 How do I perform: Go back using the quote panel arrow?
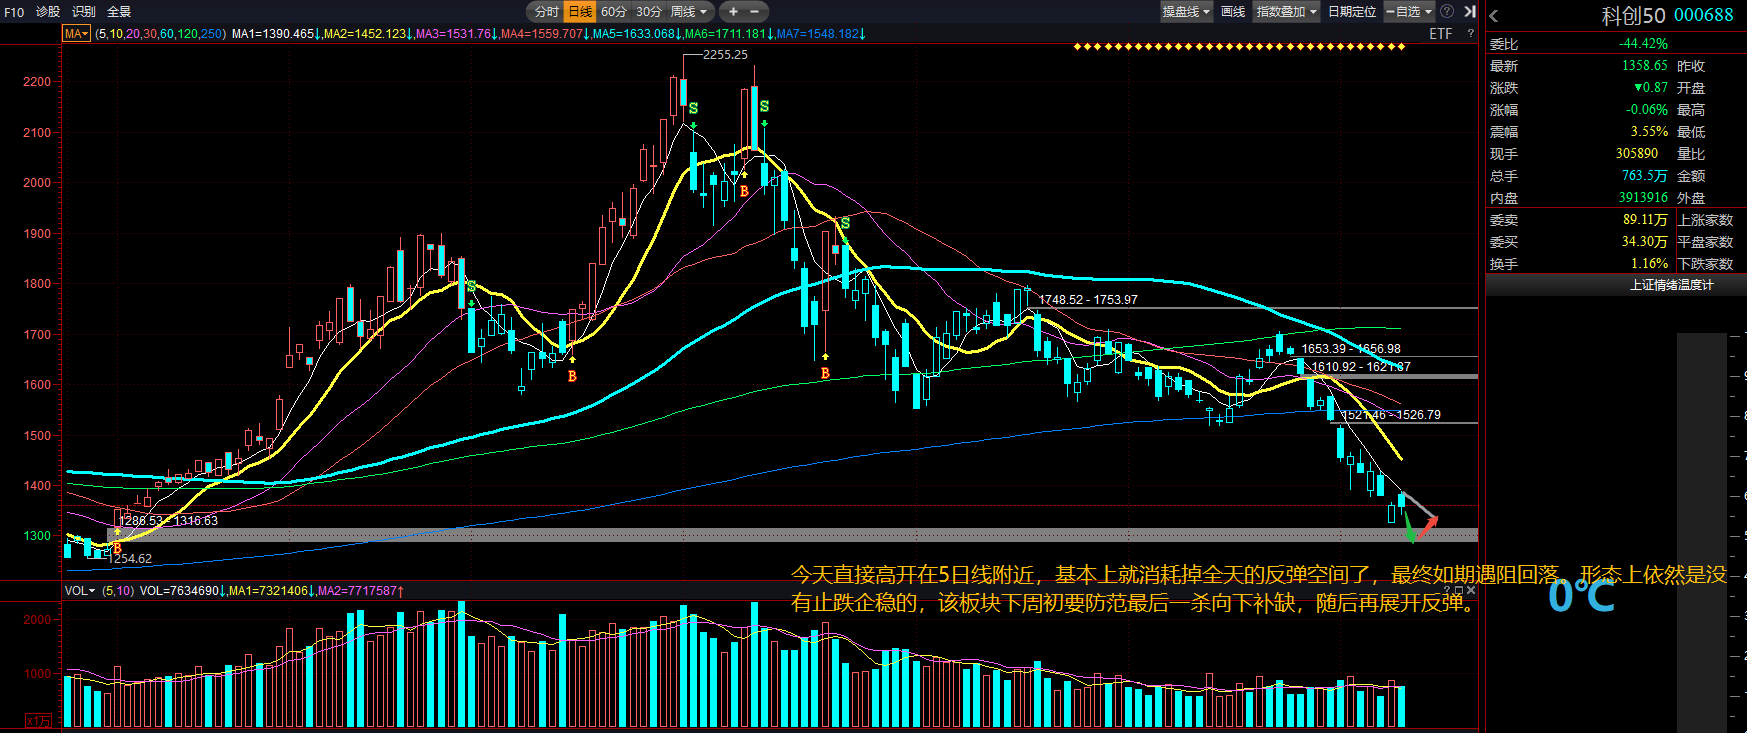click(x=1494, y=16)
